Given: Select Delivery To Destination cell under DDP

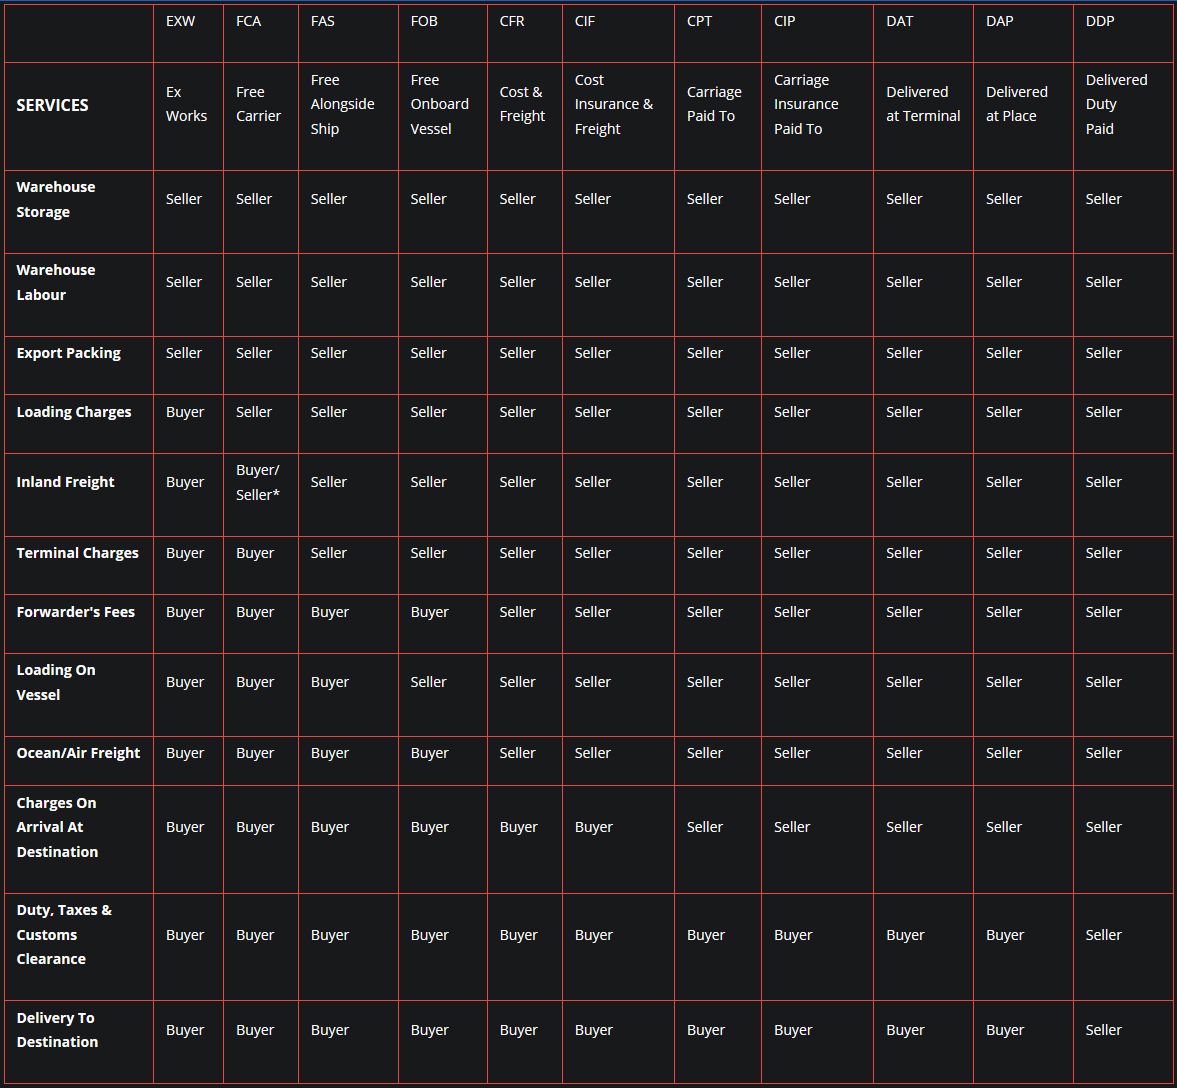Looking at the screenshot, I should coord(1103,1030).
